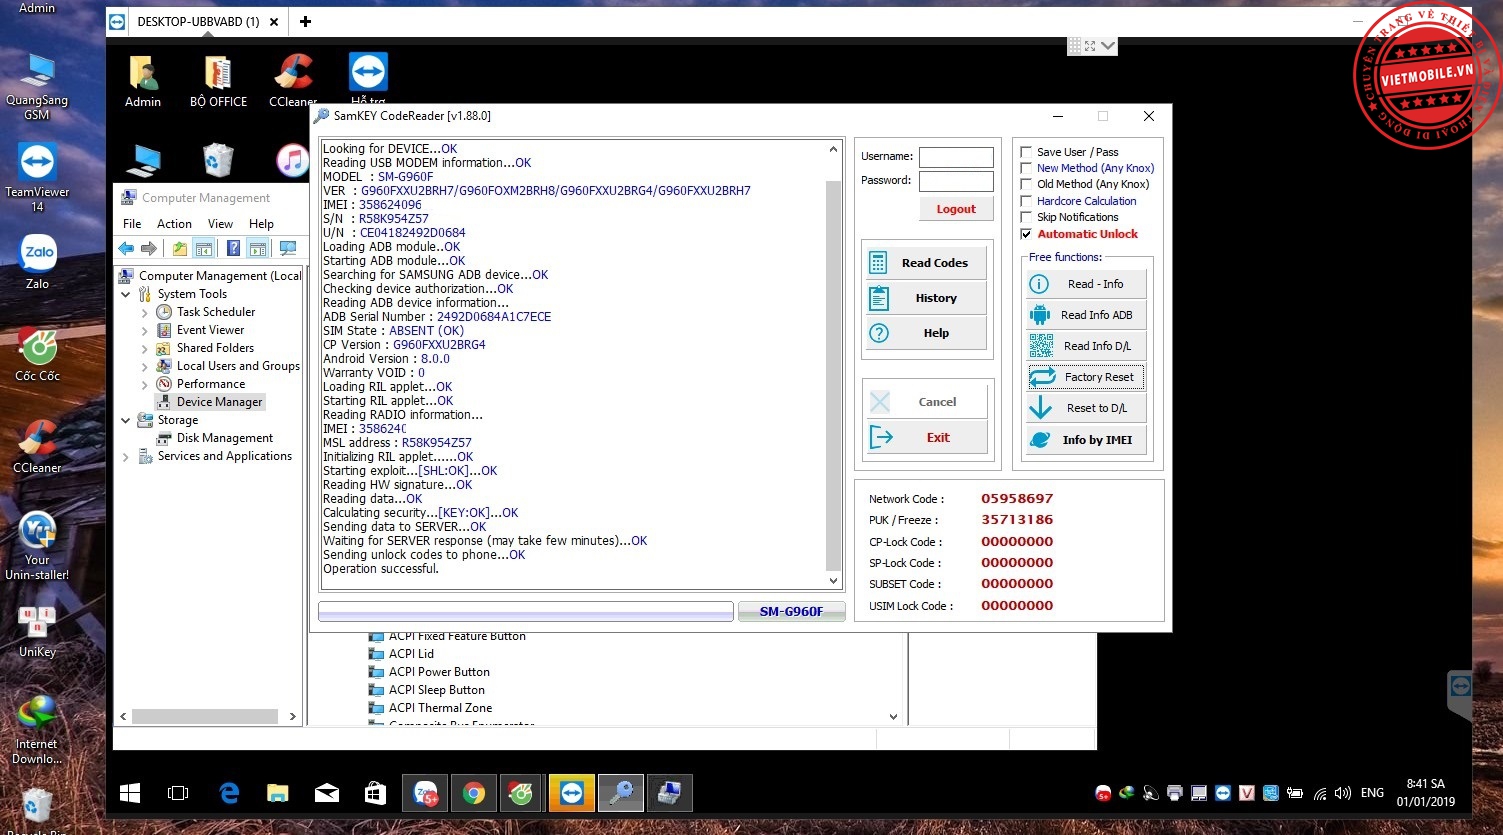This screenshot has width=1503, height=835.
Task: Open new TeamViewer session tab plus
Action: point(305,21)
